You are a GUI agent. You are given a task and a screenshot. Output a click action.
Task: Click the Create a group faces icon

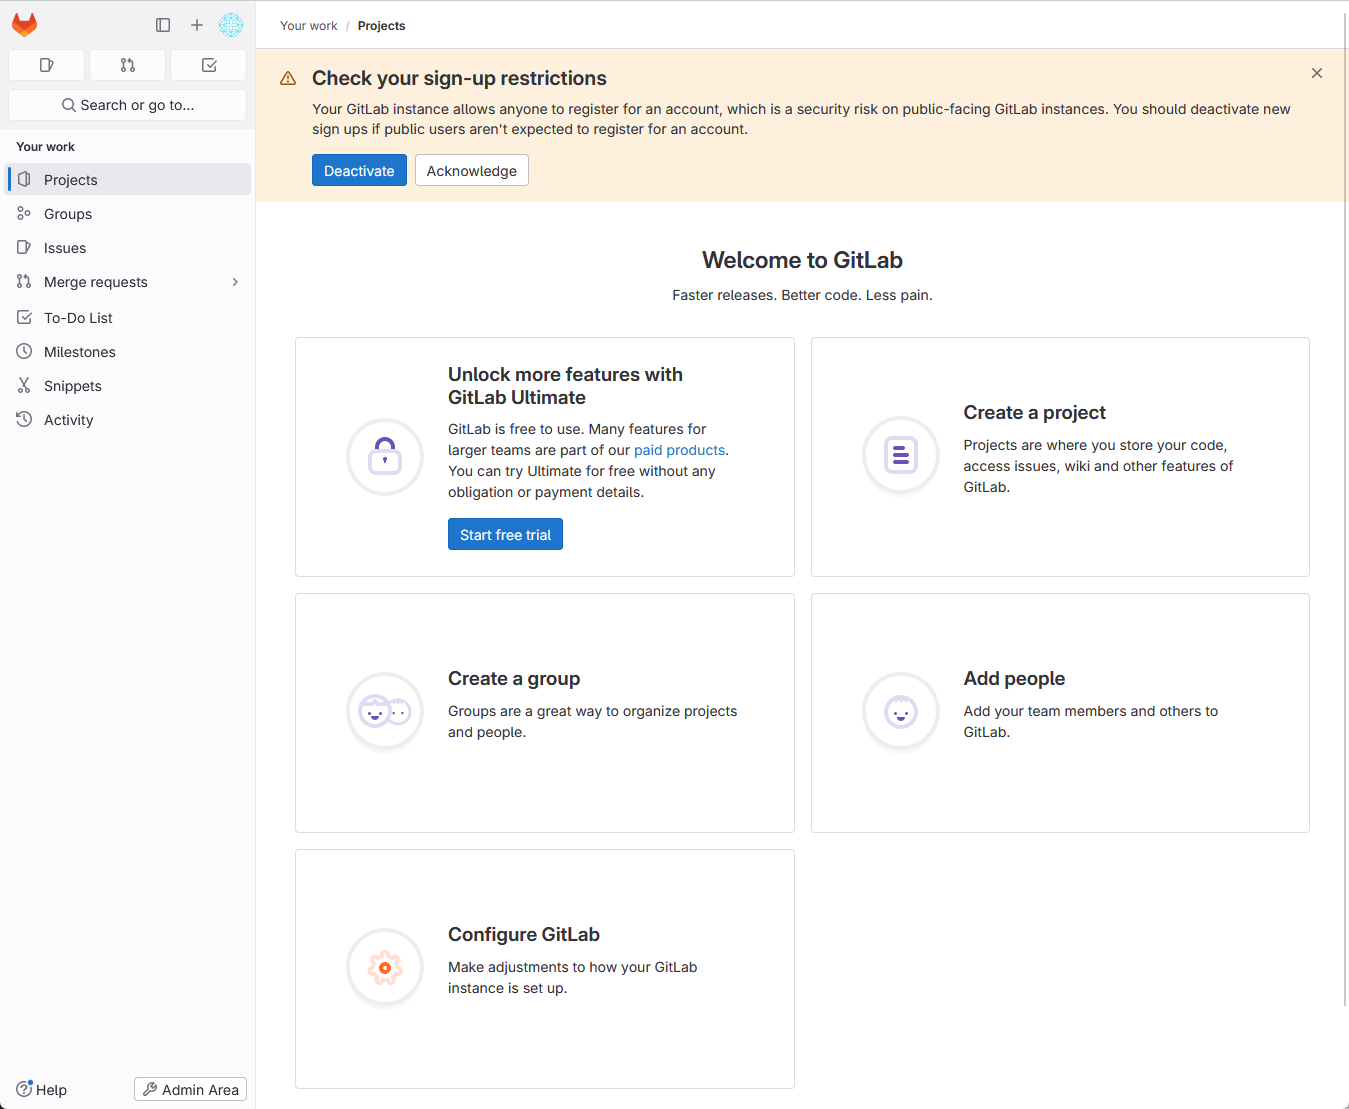click(385, 712)
